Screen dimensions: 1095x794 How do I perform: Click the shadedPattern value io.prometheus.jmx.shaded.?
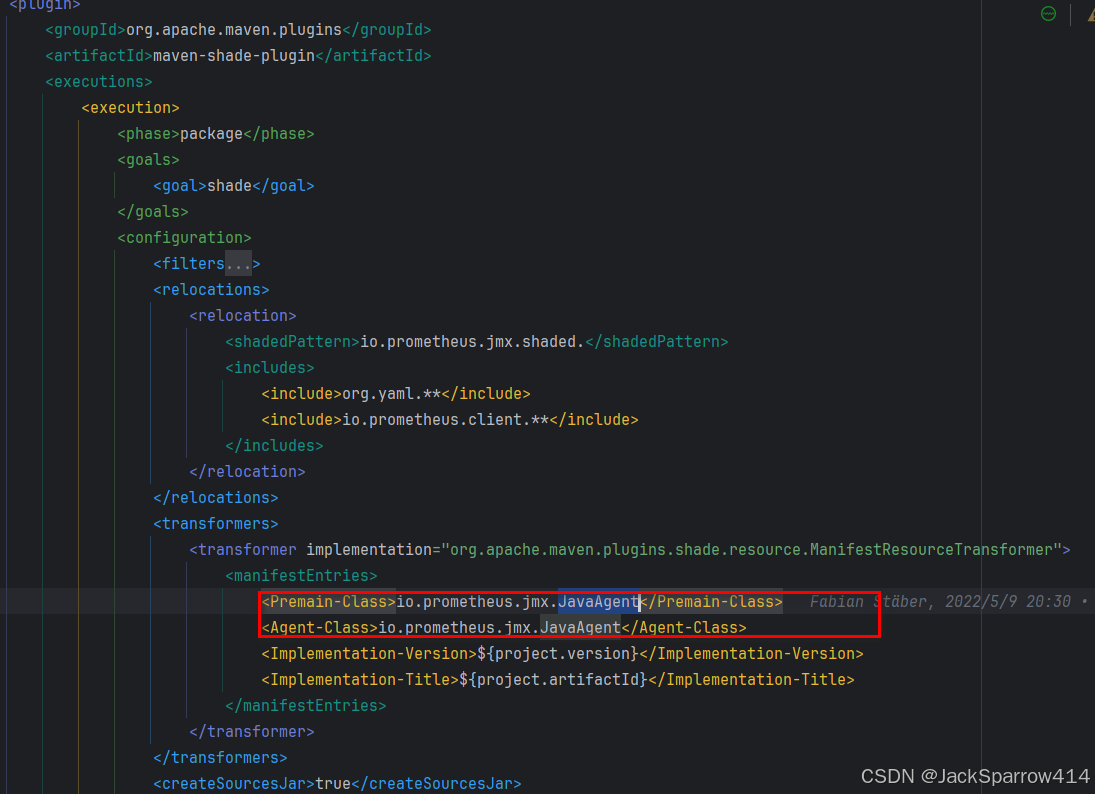[472, 341]
